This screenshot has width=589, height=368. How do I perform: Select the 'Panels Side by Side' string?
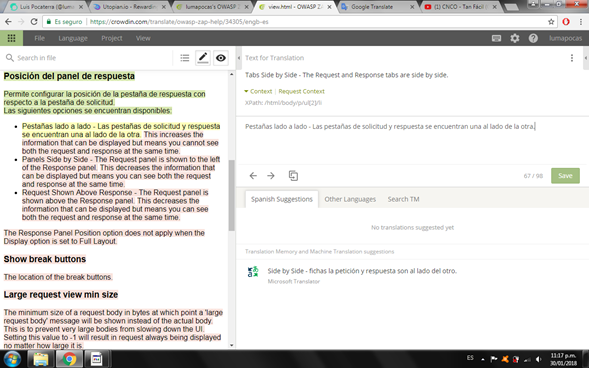click(x=121, y=163)
